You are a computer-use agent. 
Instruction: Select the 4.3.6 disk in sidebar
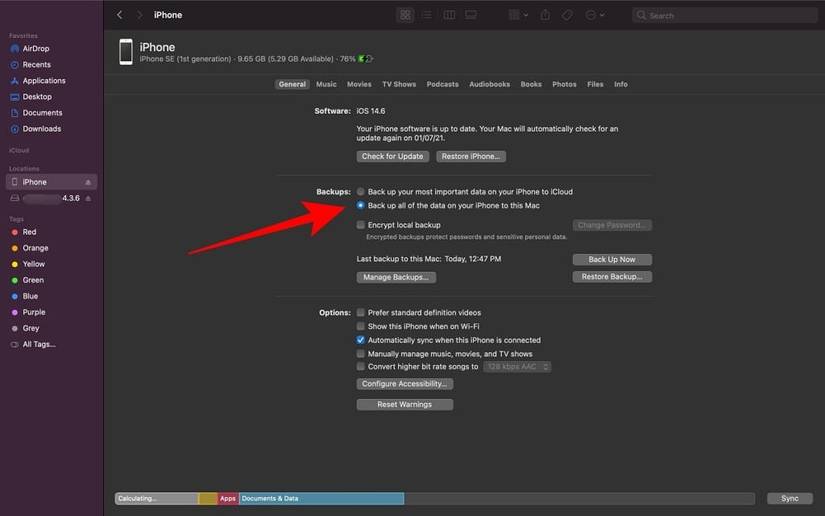(51, 198)
